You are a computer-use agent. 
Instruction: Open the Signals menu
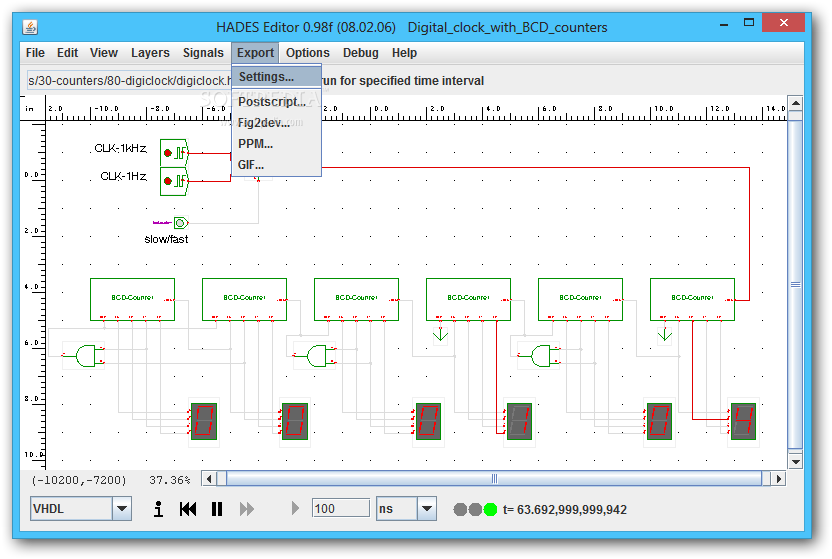203,53
